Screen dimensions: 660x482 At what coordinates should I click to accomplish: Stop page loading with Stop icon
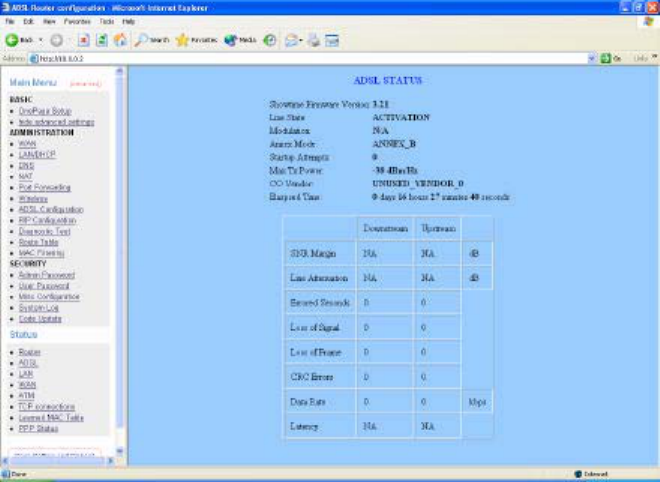[83, 40]
